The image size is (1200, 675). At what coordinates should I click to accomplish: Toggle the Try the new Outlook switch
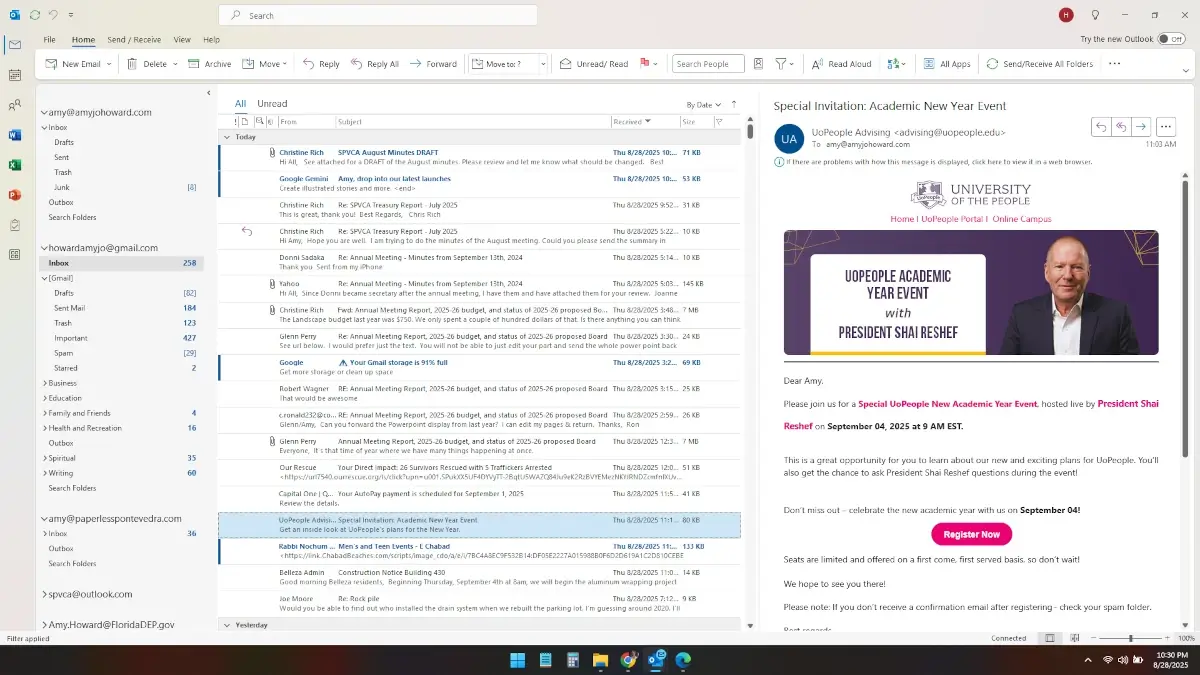click(x=1170, y=39)
